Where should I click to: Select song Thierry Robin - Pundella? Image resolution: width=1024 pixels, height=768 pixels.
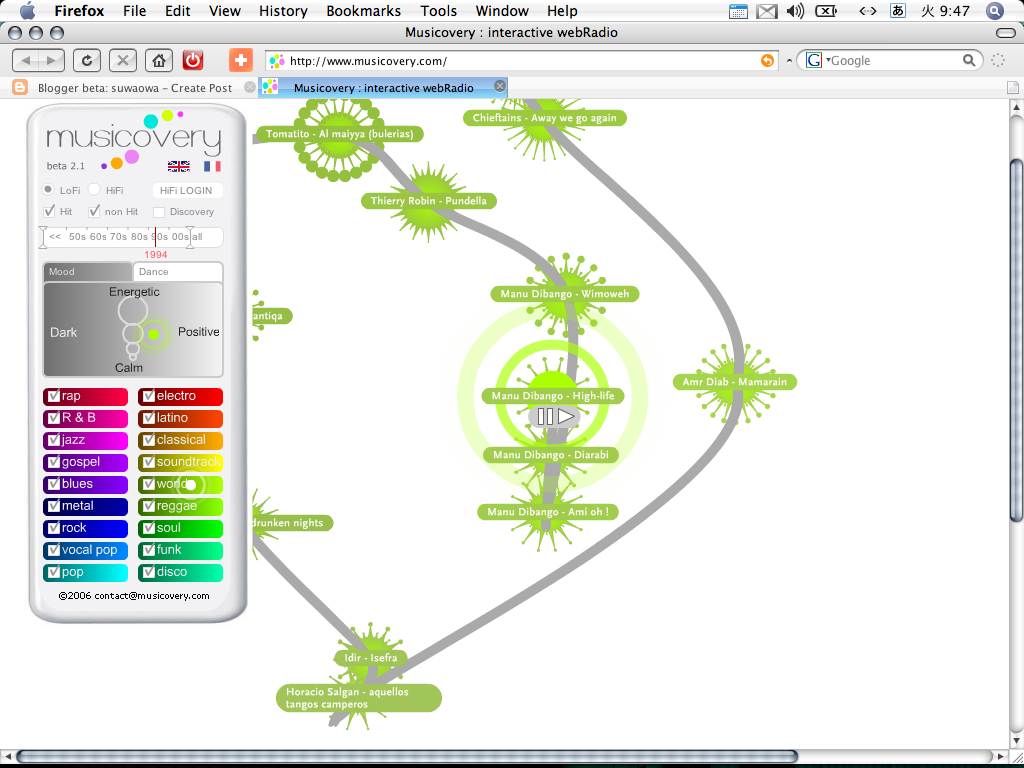[428, 200]
